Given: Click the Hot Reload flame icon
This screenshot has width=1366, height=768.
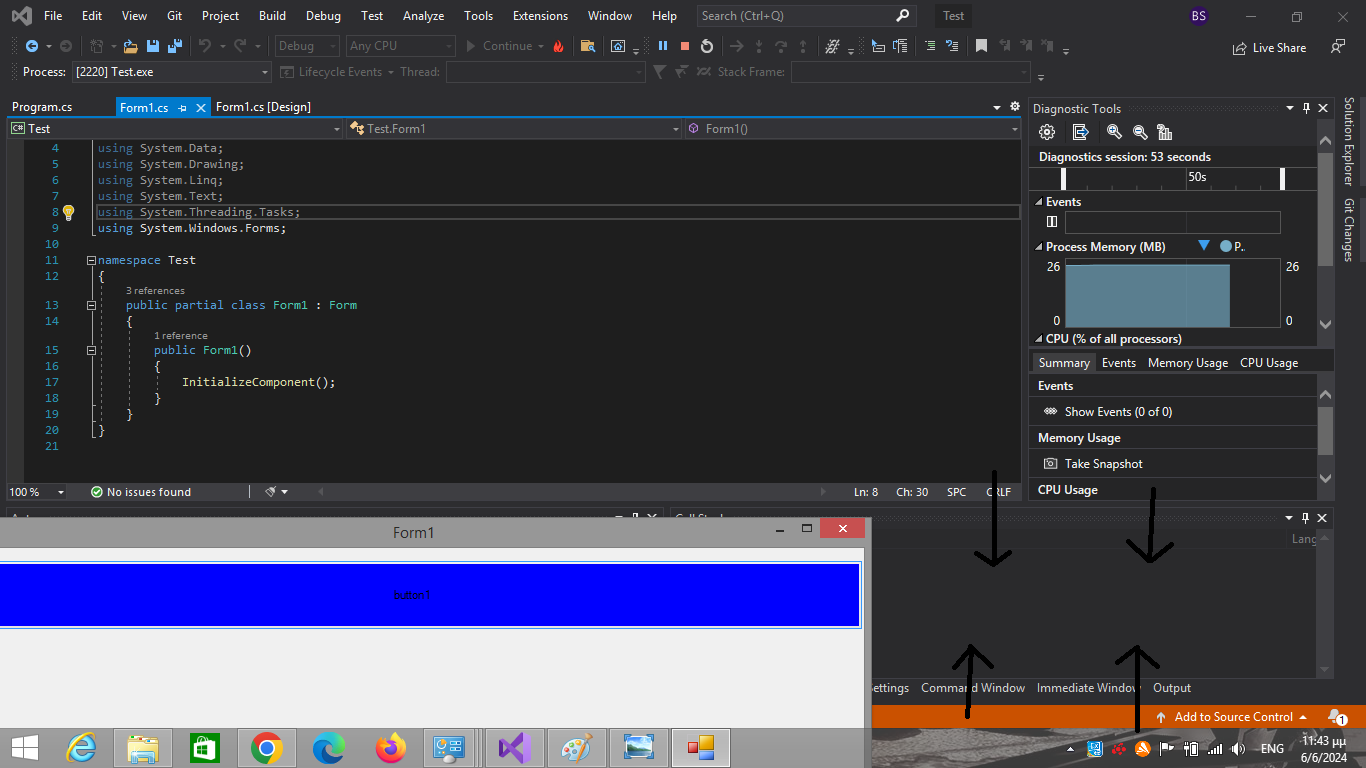Looking at the screenshot, I should [558, 46].
